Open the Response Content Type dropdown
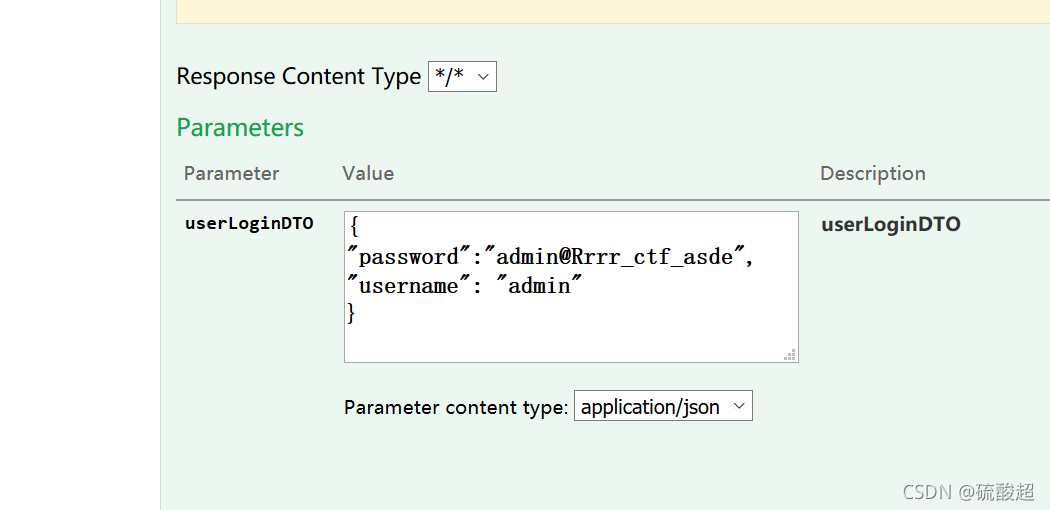 (x=462, y=77)
